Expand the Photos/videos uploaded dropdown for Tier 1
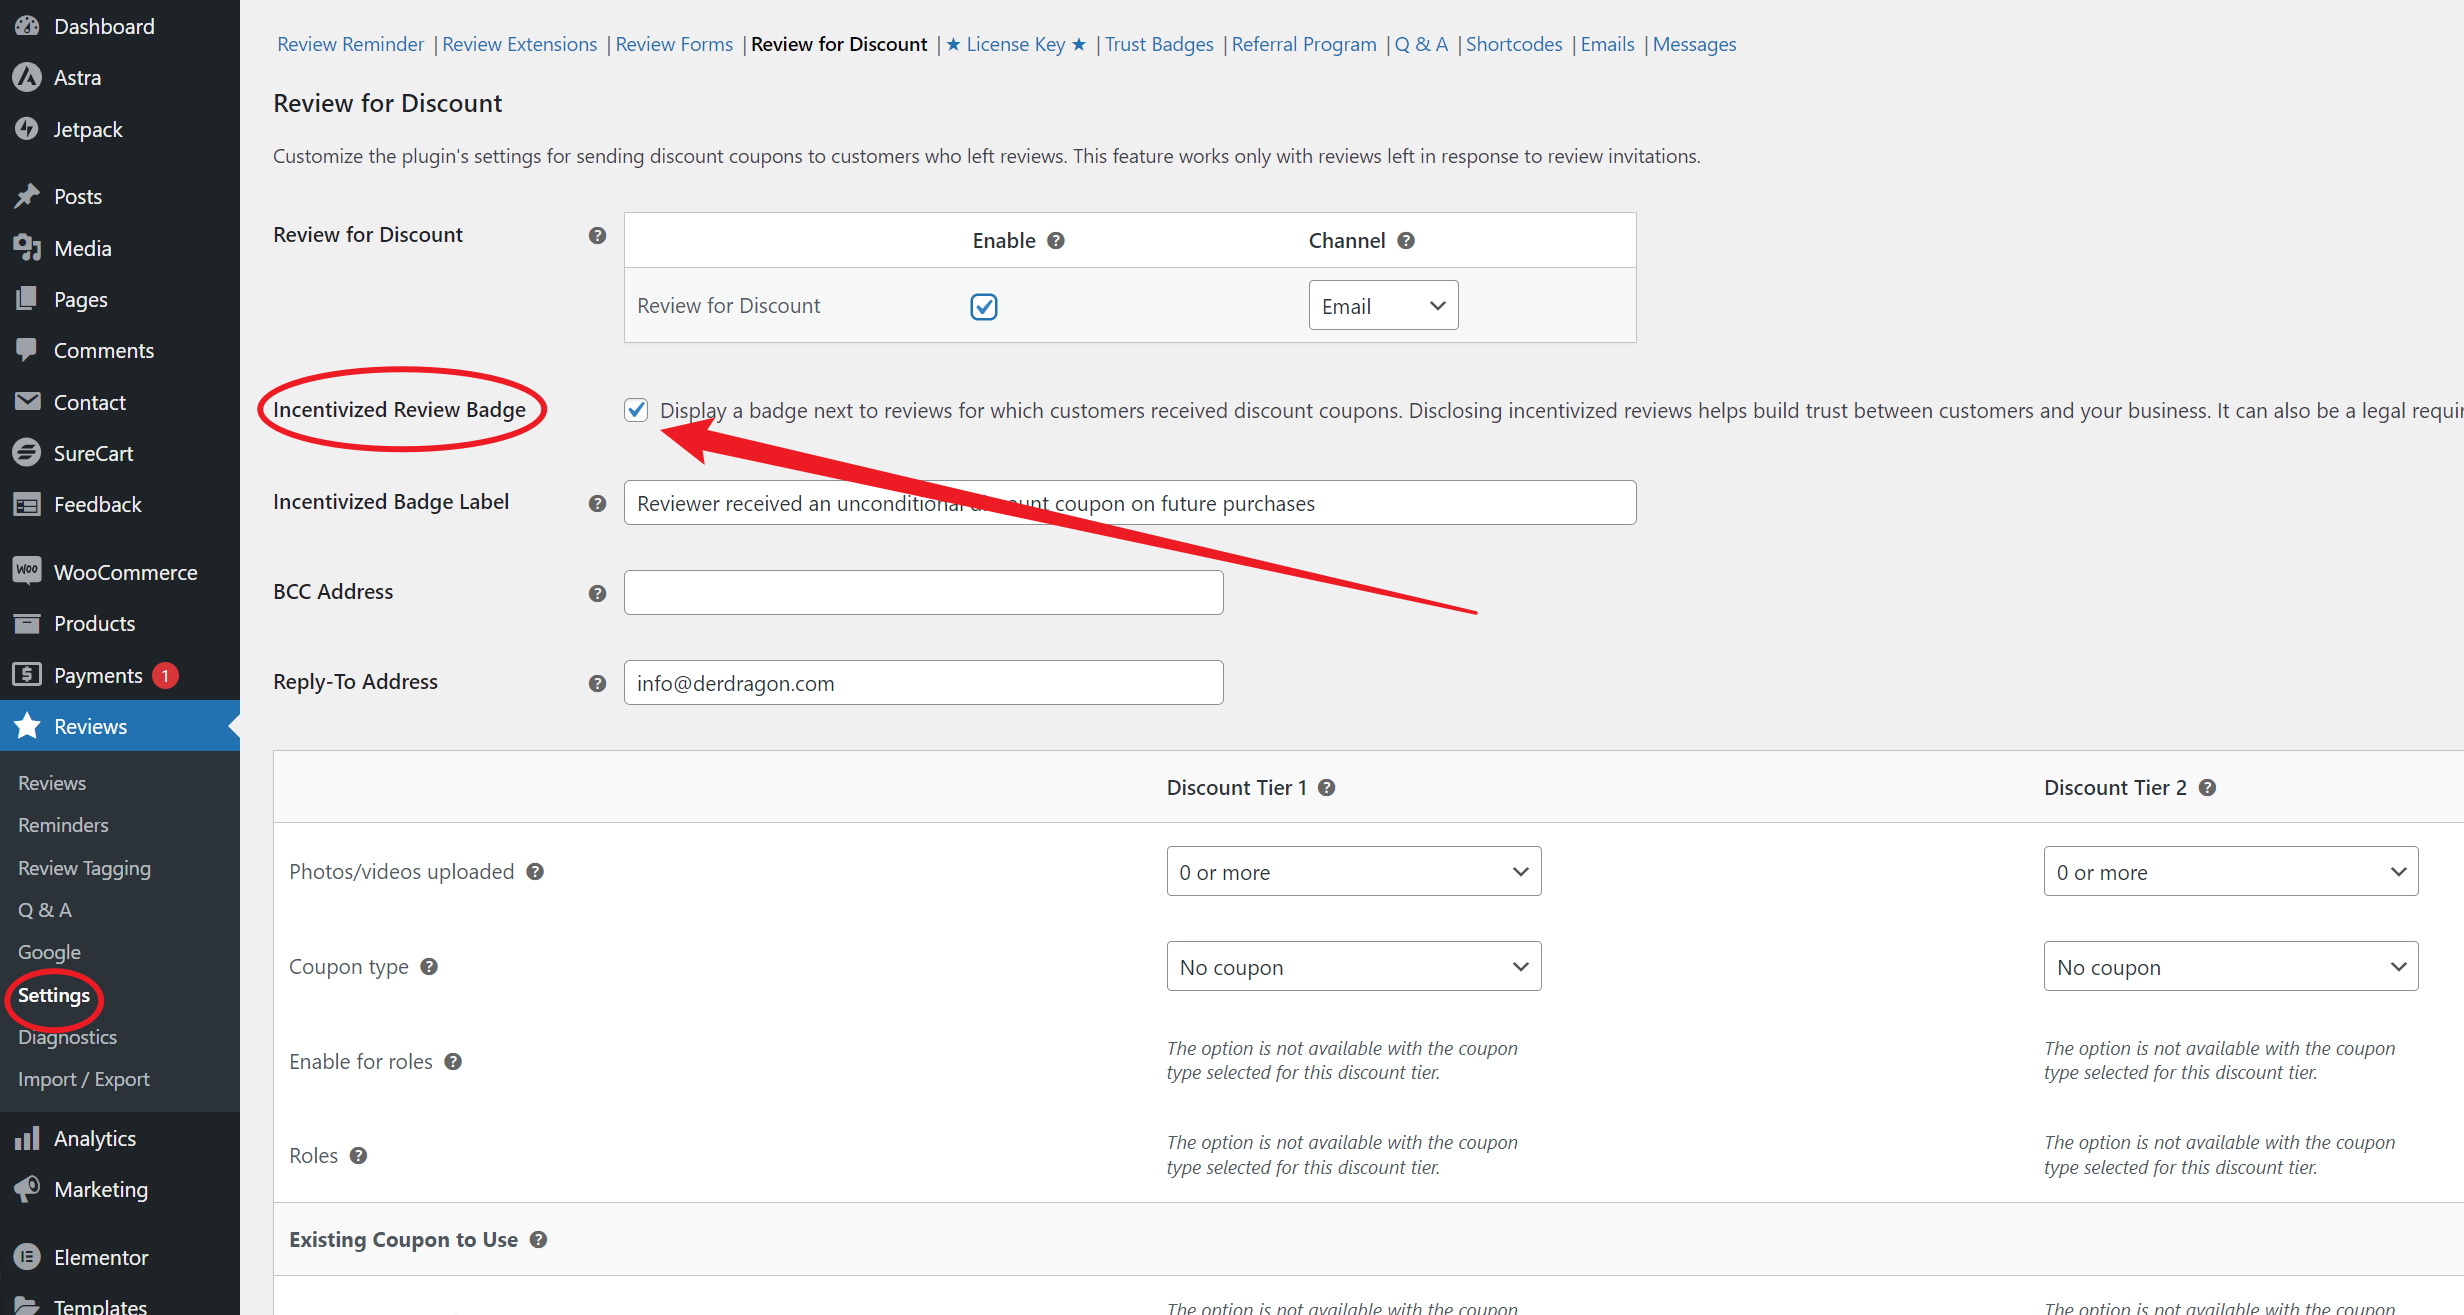Viewport: 2464px width, 1315px height. click(x=1353, y=871)
